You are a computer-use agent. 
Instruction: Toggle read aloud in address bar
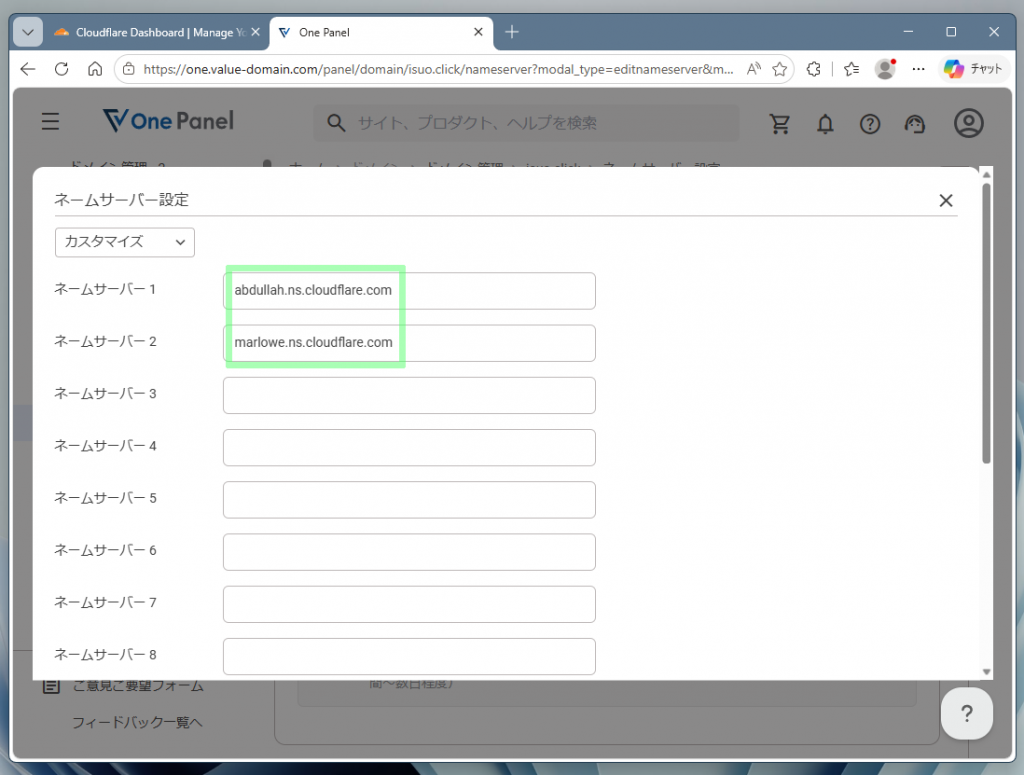[754, 69]
